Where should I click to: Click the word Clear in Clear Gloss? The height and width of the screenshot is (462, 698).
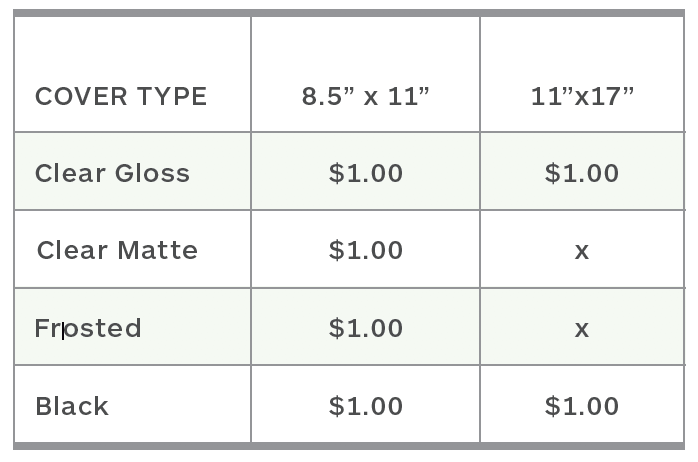click(x=70, y=173)
